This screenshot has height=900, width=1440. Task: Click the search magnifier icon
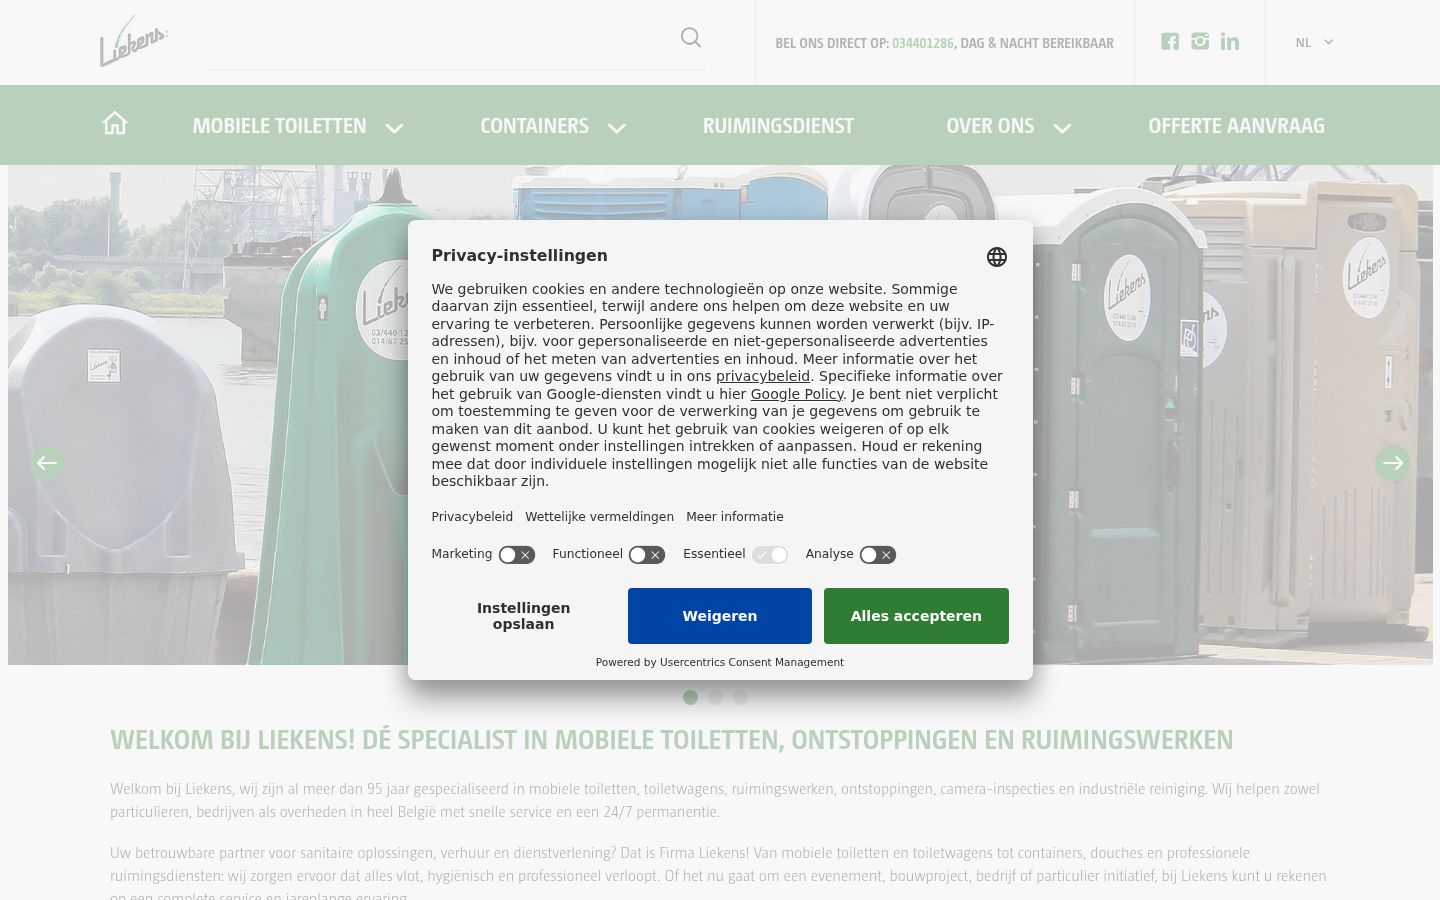click(691, 38)
